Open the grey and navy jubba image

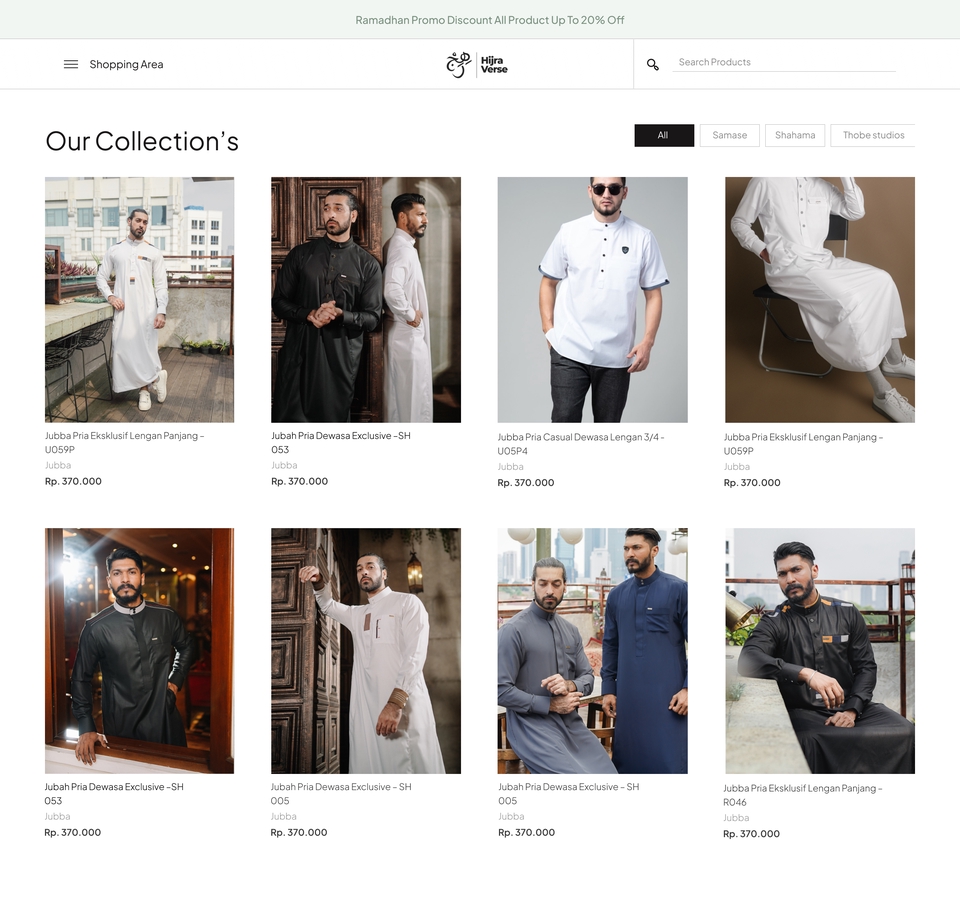592,650
